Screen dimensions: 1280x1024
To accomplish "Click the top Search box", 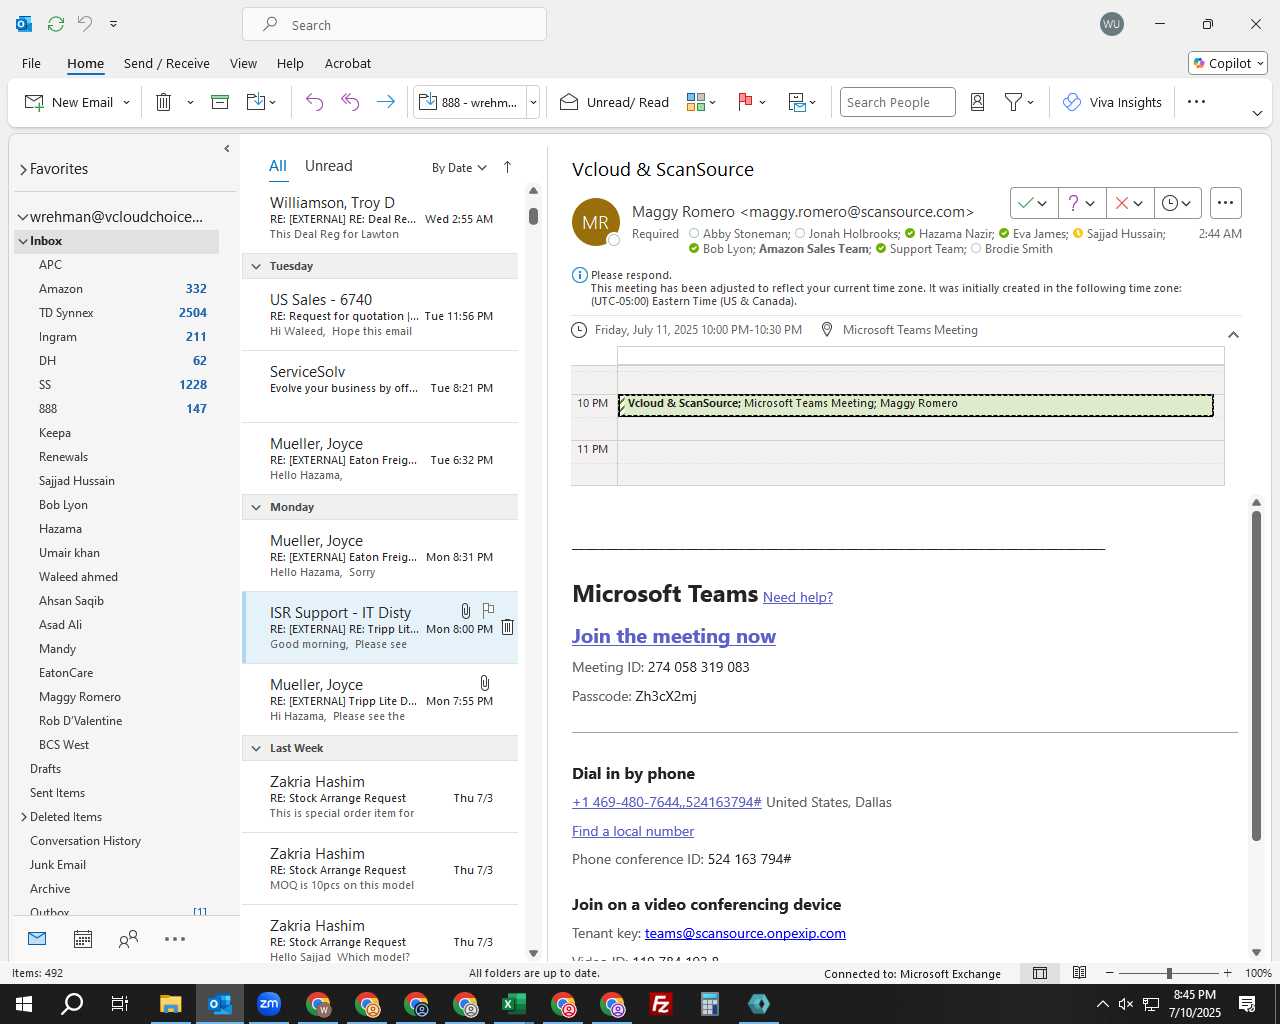I will point(394,24).
